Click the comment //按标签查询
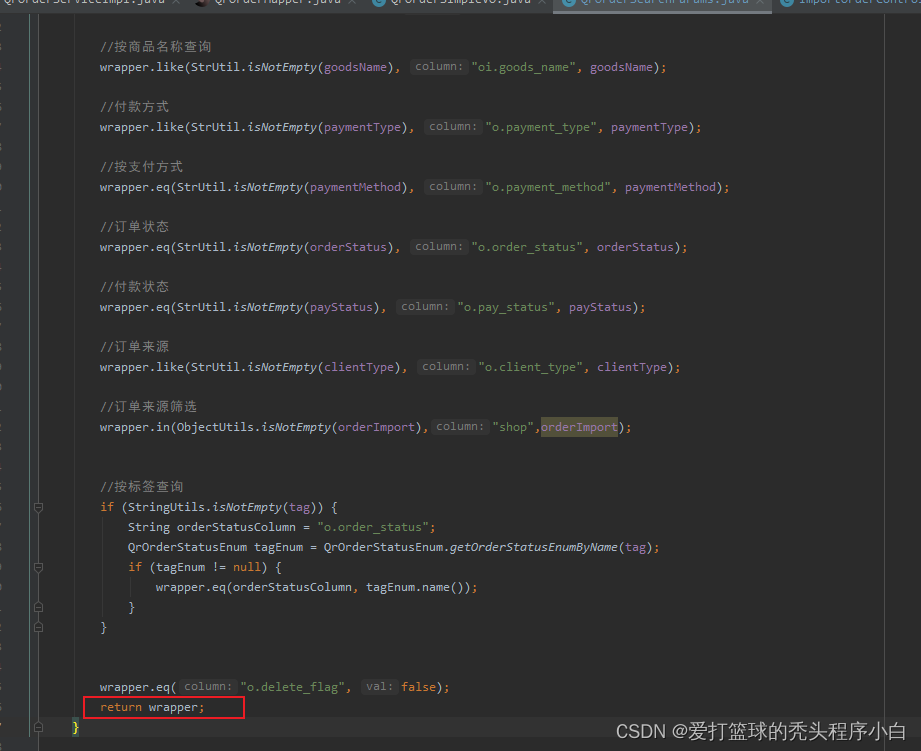Image resolution: width=921 pixels, height=751 pixels. point(142,487)
